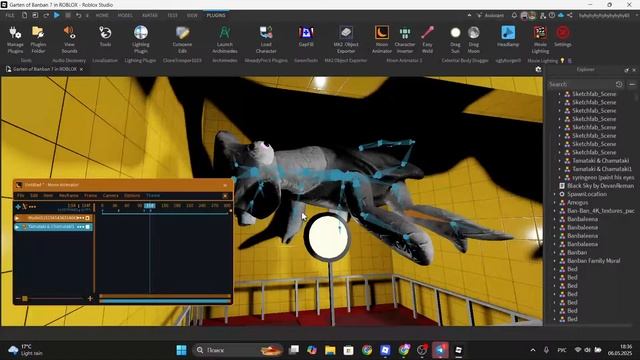
Task: Open the Windows Start menu
Action: [182, 350]
